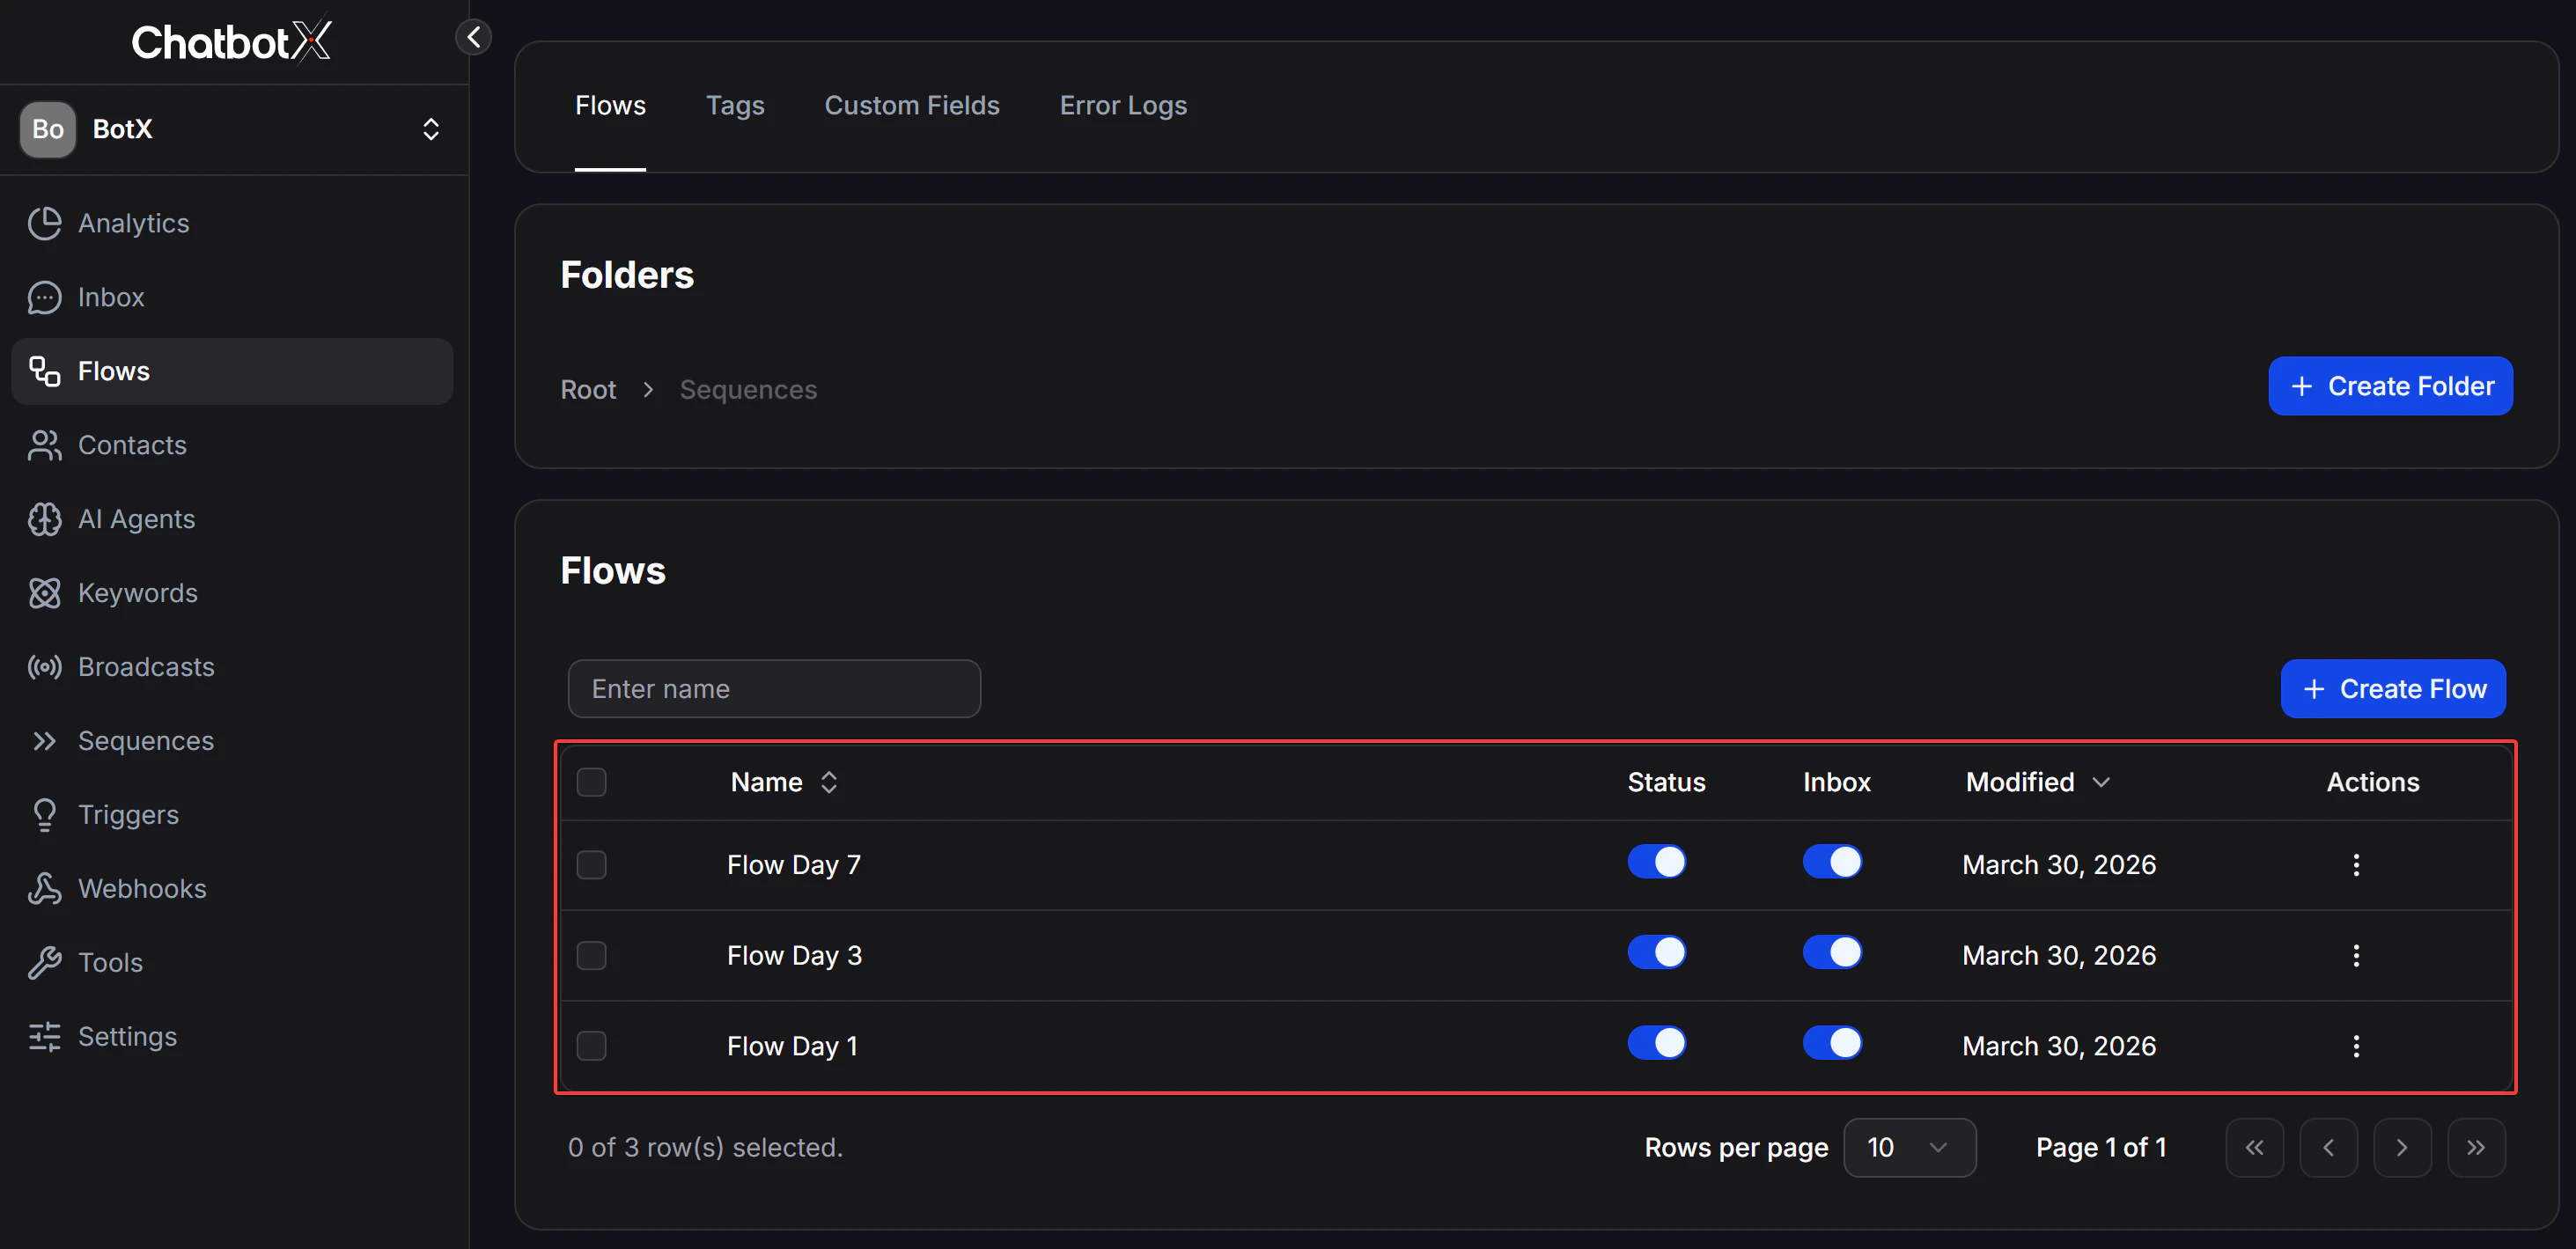Viewport: 2576px width, 1249px height.
Task: Click the Create Folder button
Action: click(2390, 386)
